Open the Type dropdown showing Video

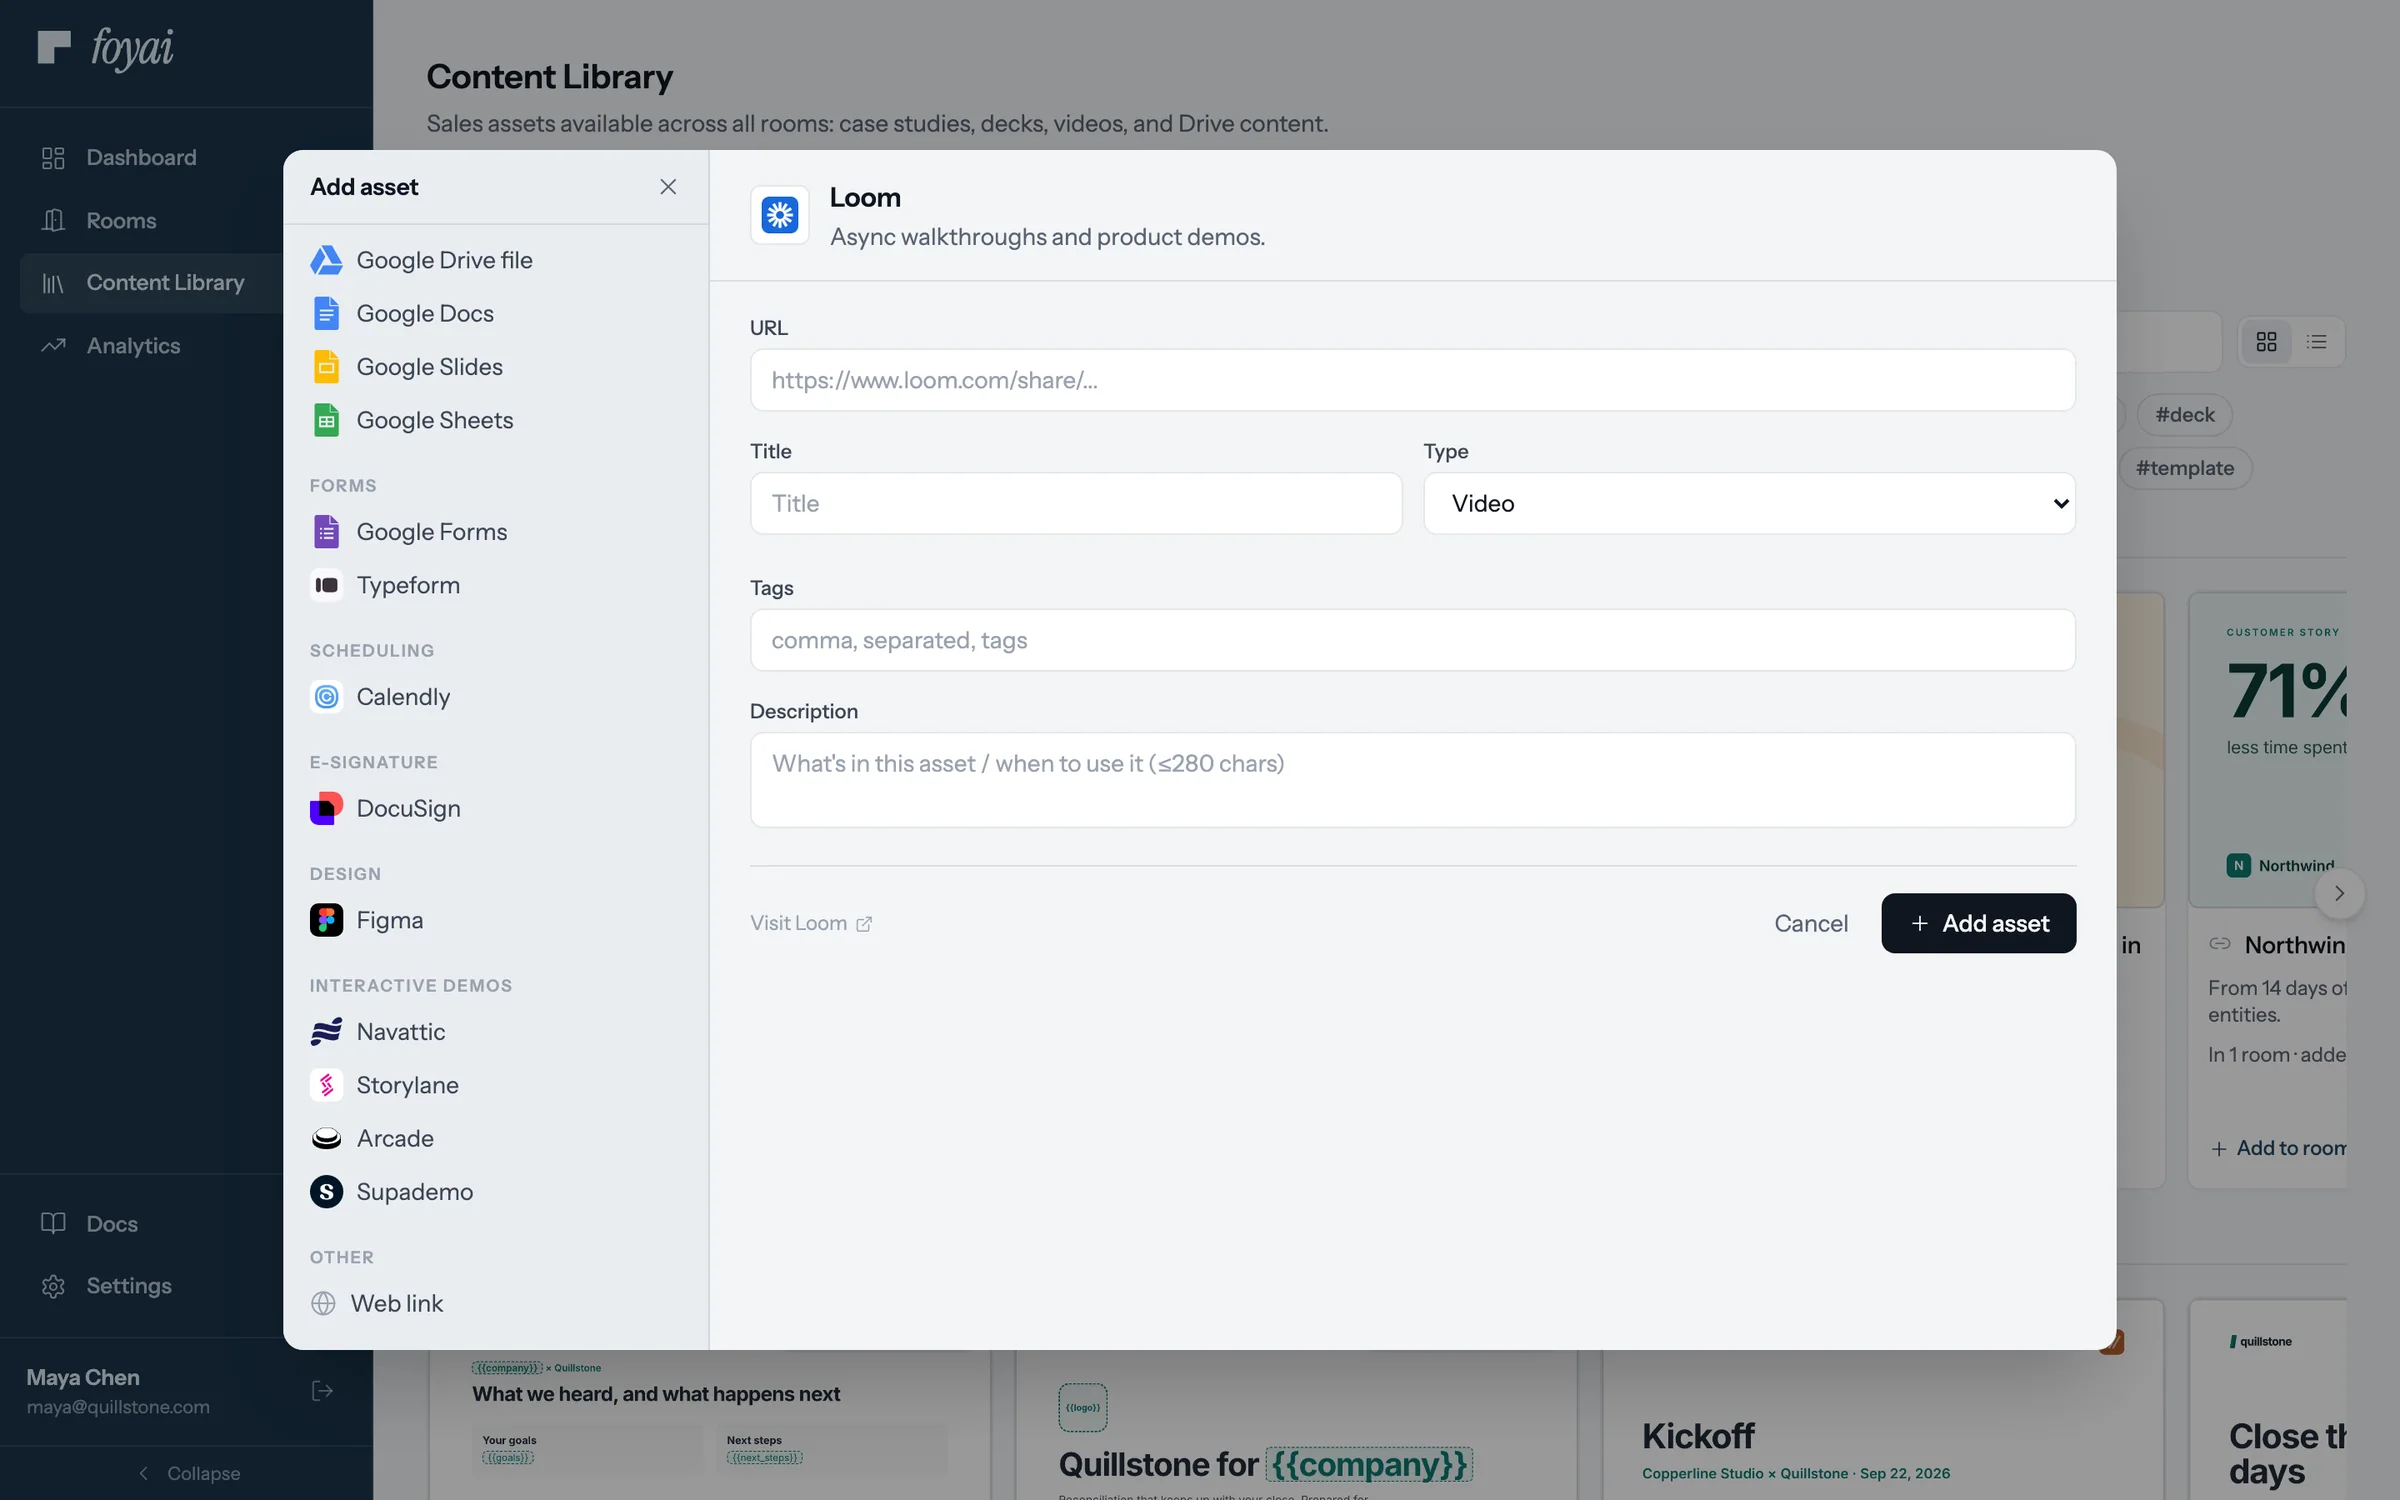click(x=1749, y=503)
